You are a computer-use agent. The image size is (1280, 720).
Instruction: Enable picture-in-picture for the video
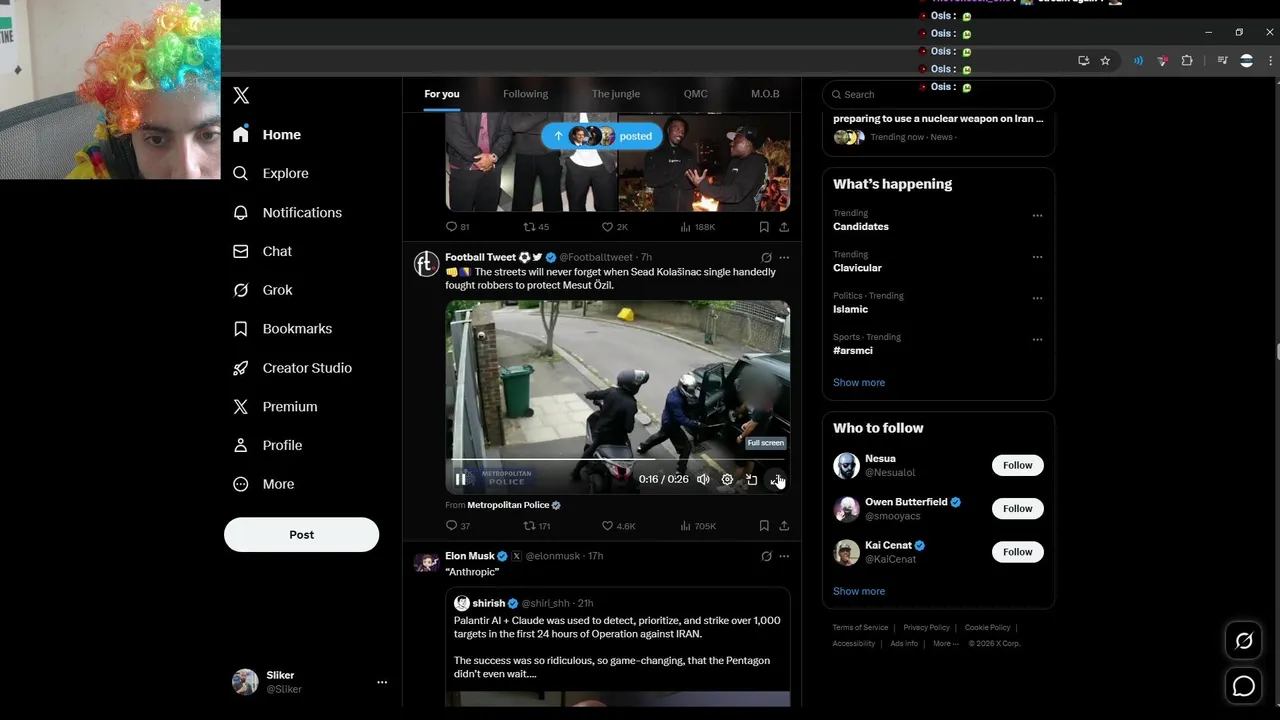(751, 479)
